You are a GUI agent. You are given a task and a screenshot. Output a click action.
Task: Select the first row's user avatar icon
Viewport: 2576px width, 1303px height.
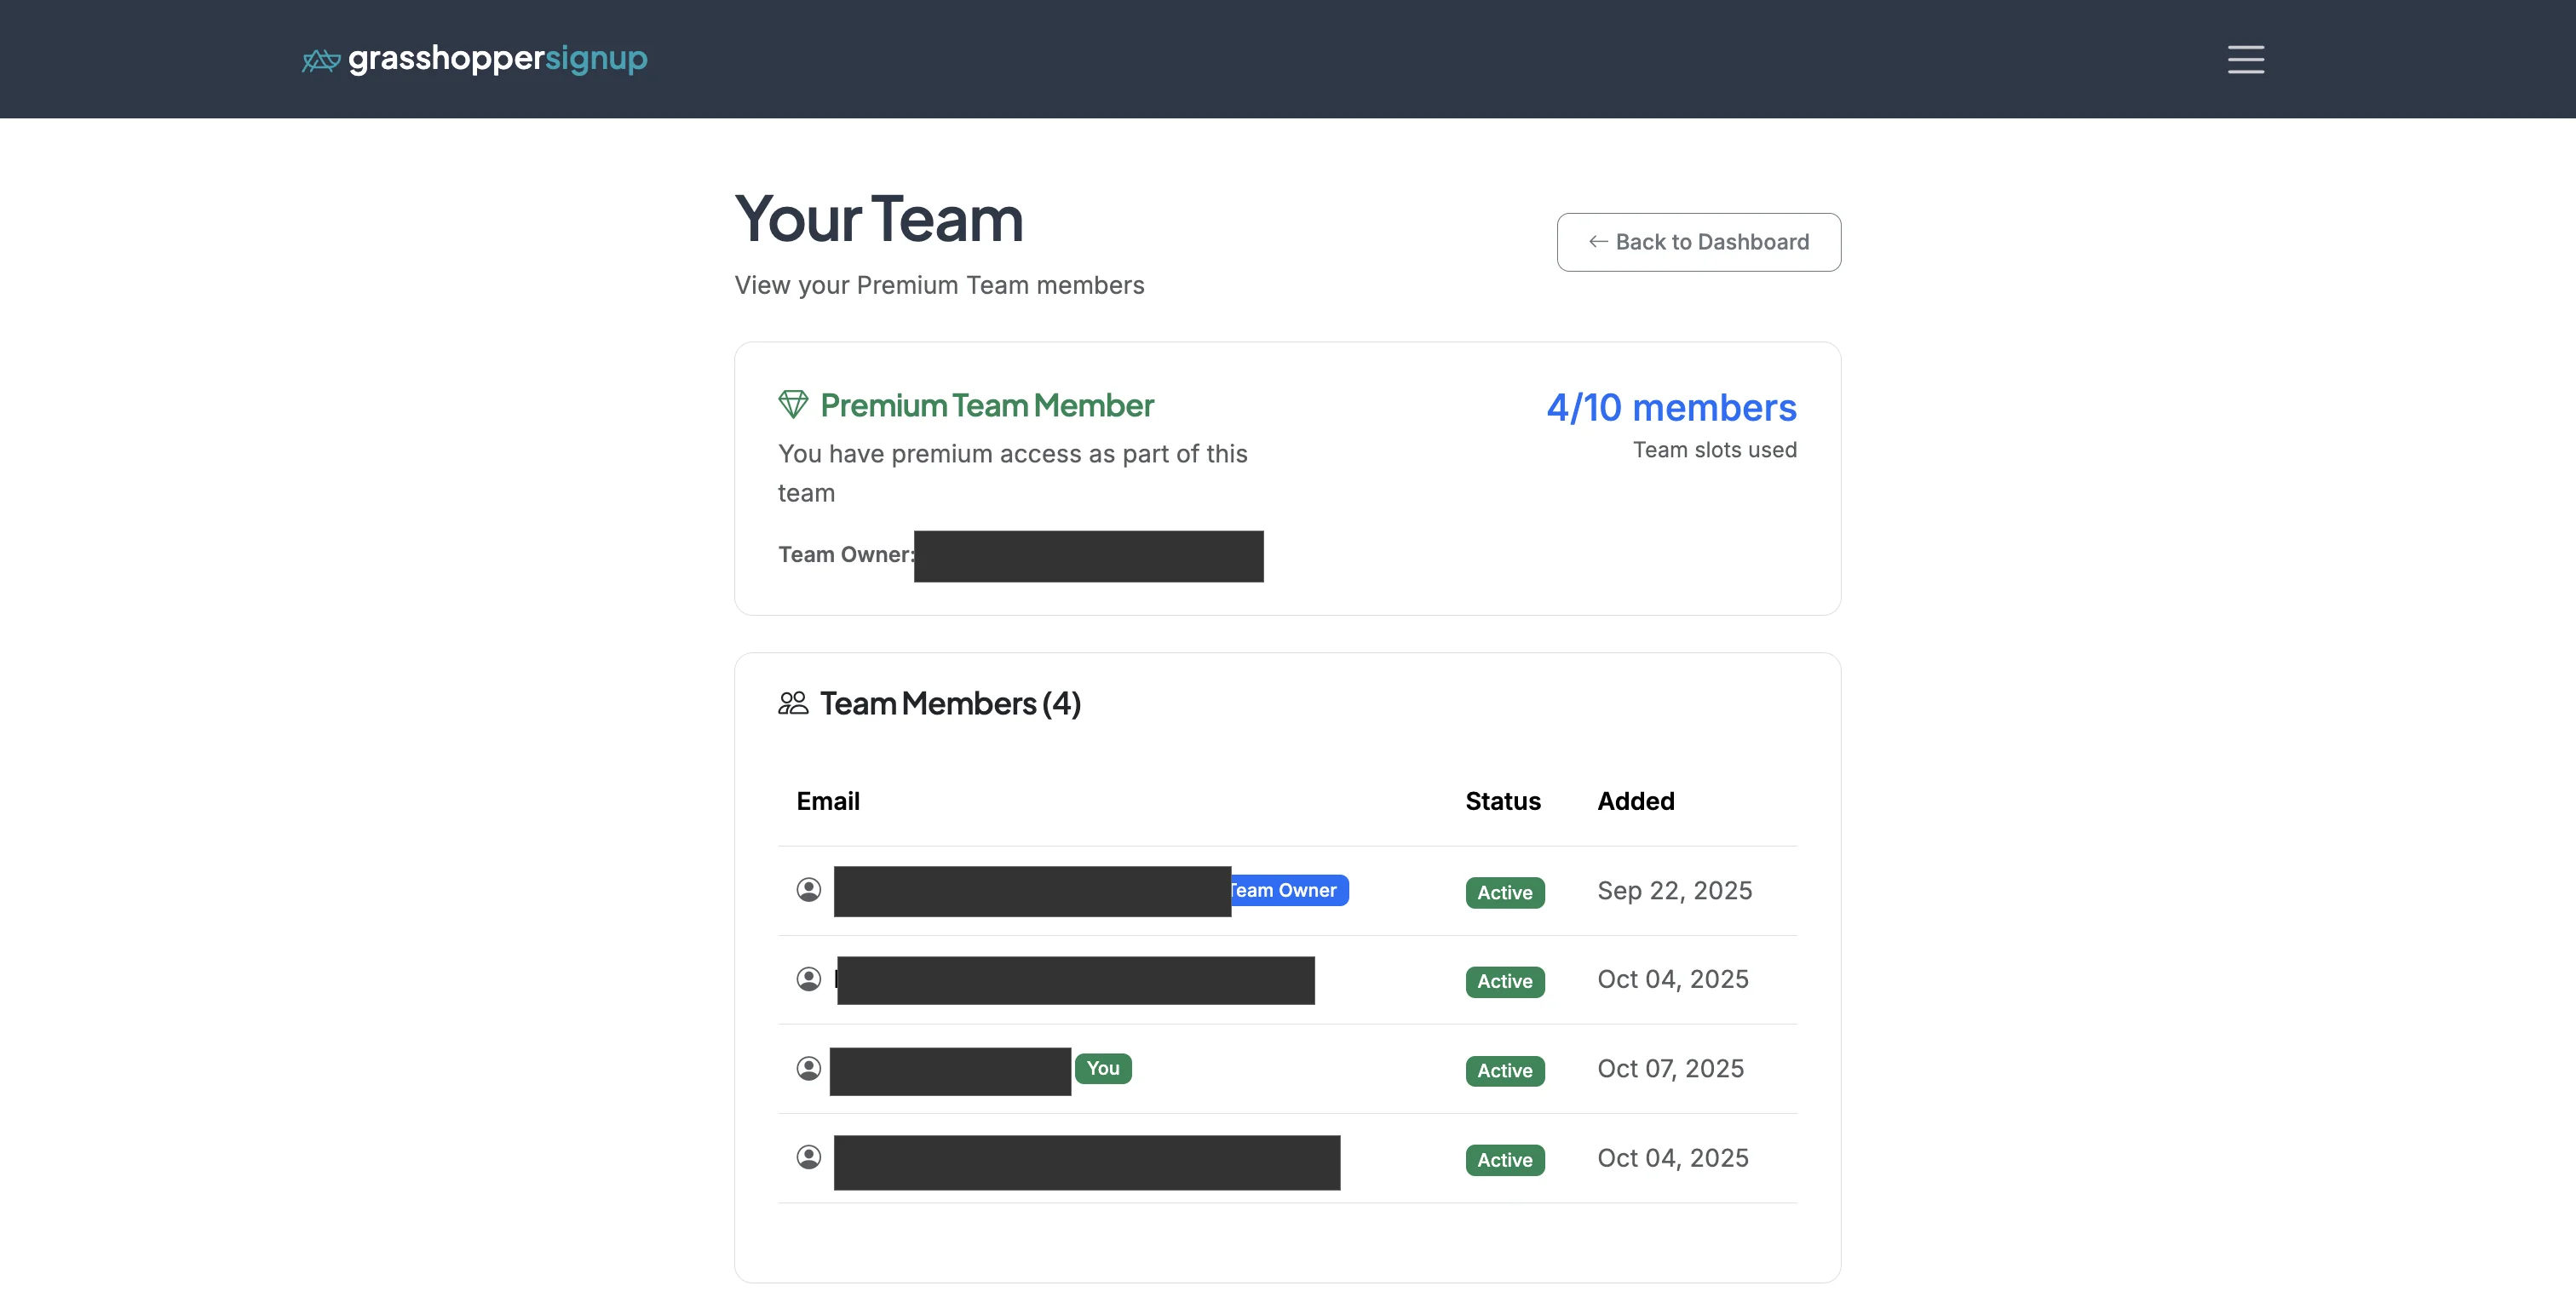point(809,889)
